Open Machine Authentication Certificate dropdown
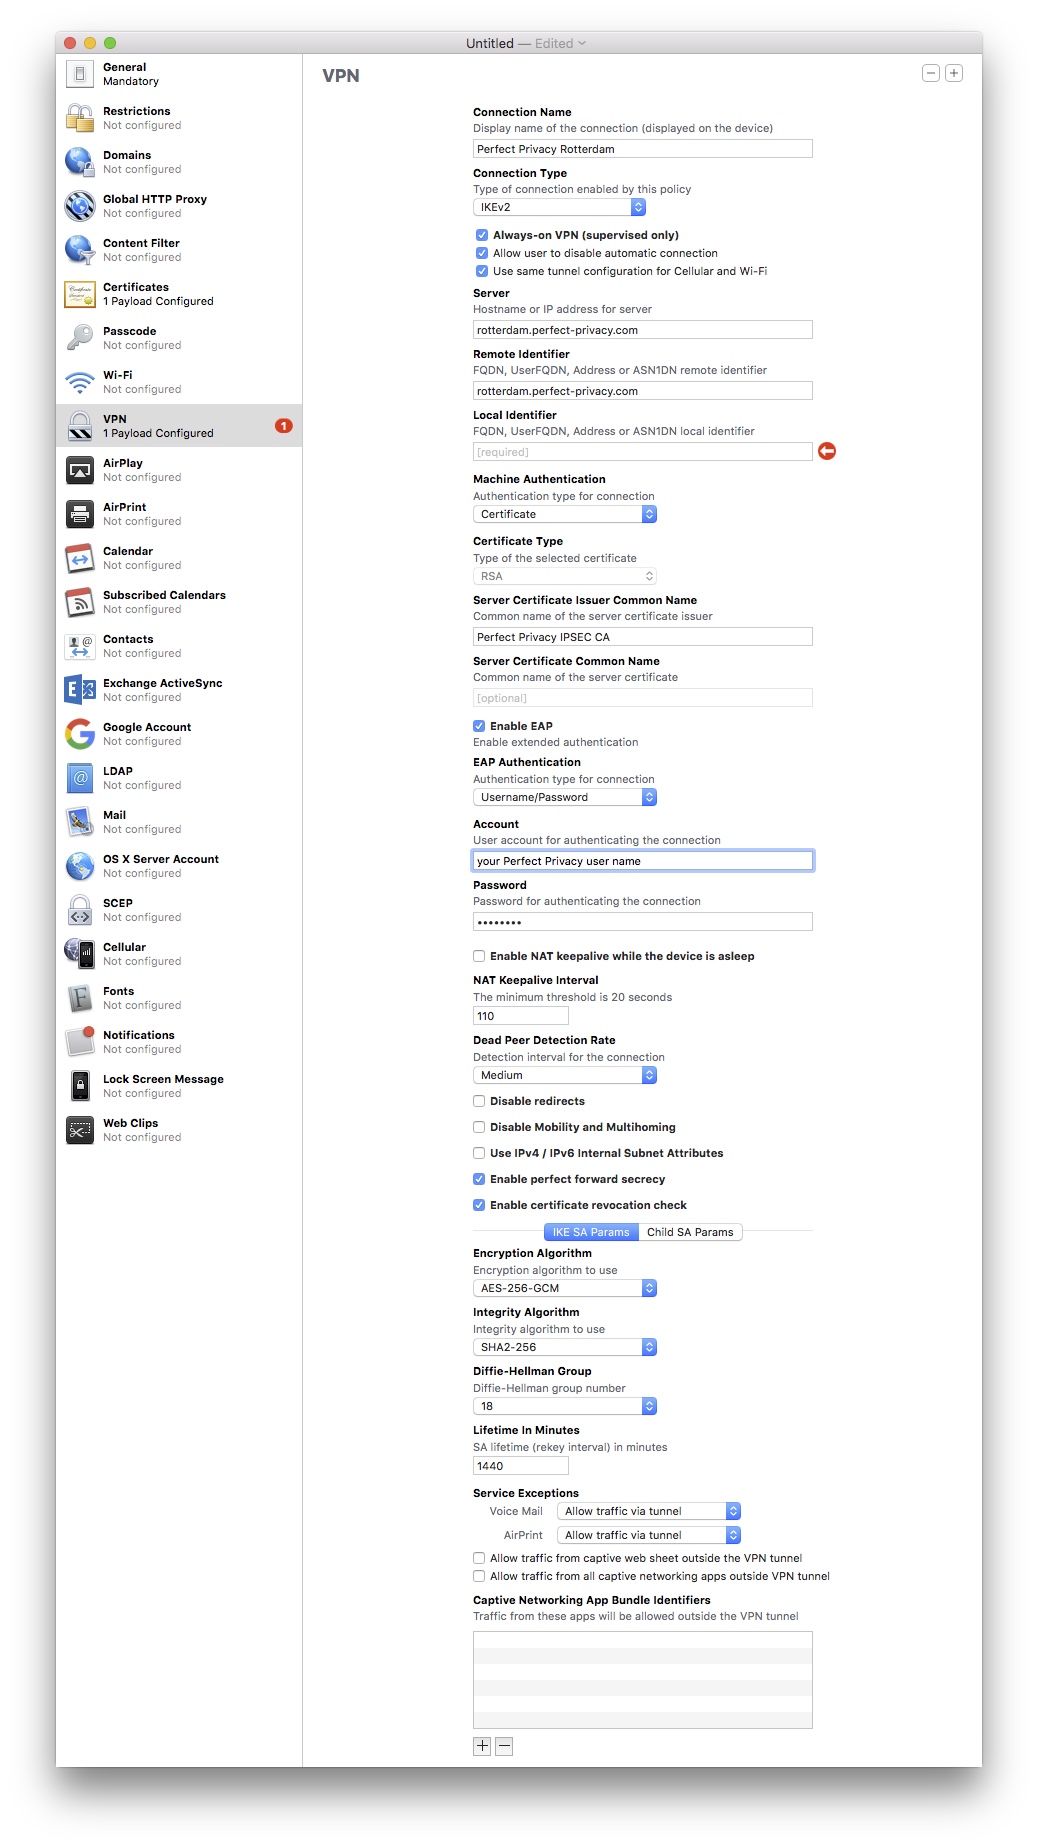 tap(565, 514)
